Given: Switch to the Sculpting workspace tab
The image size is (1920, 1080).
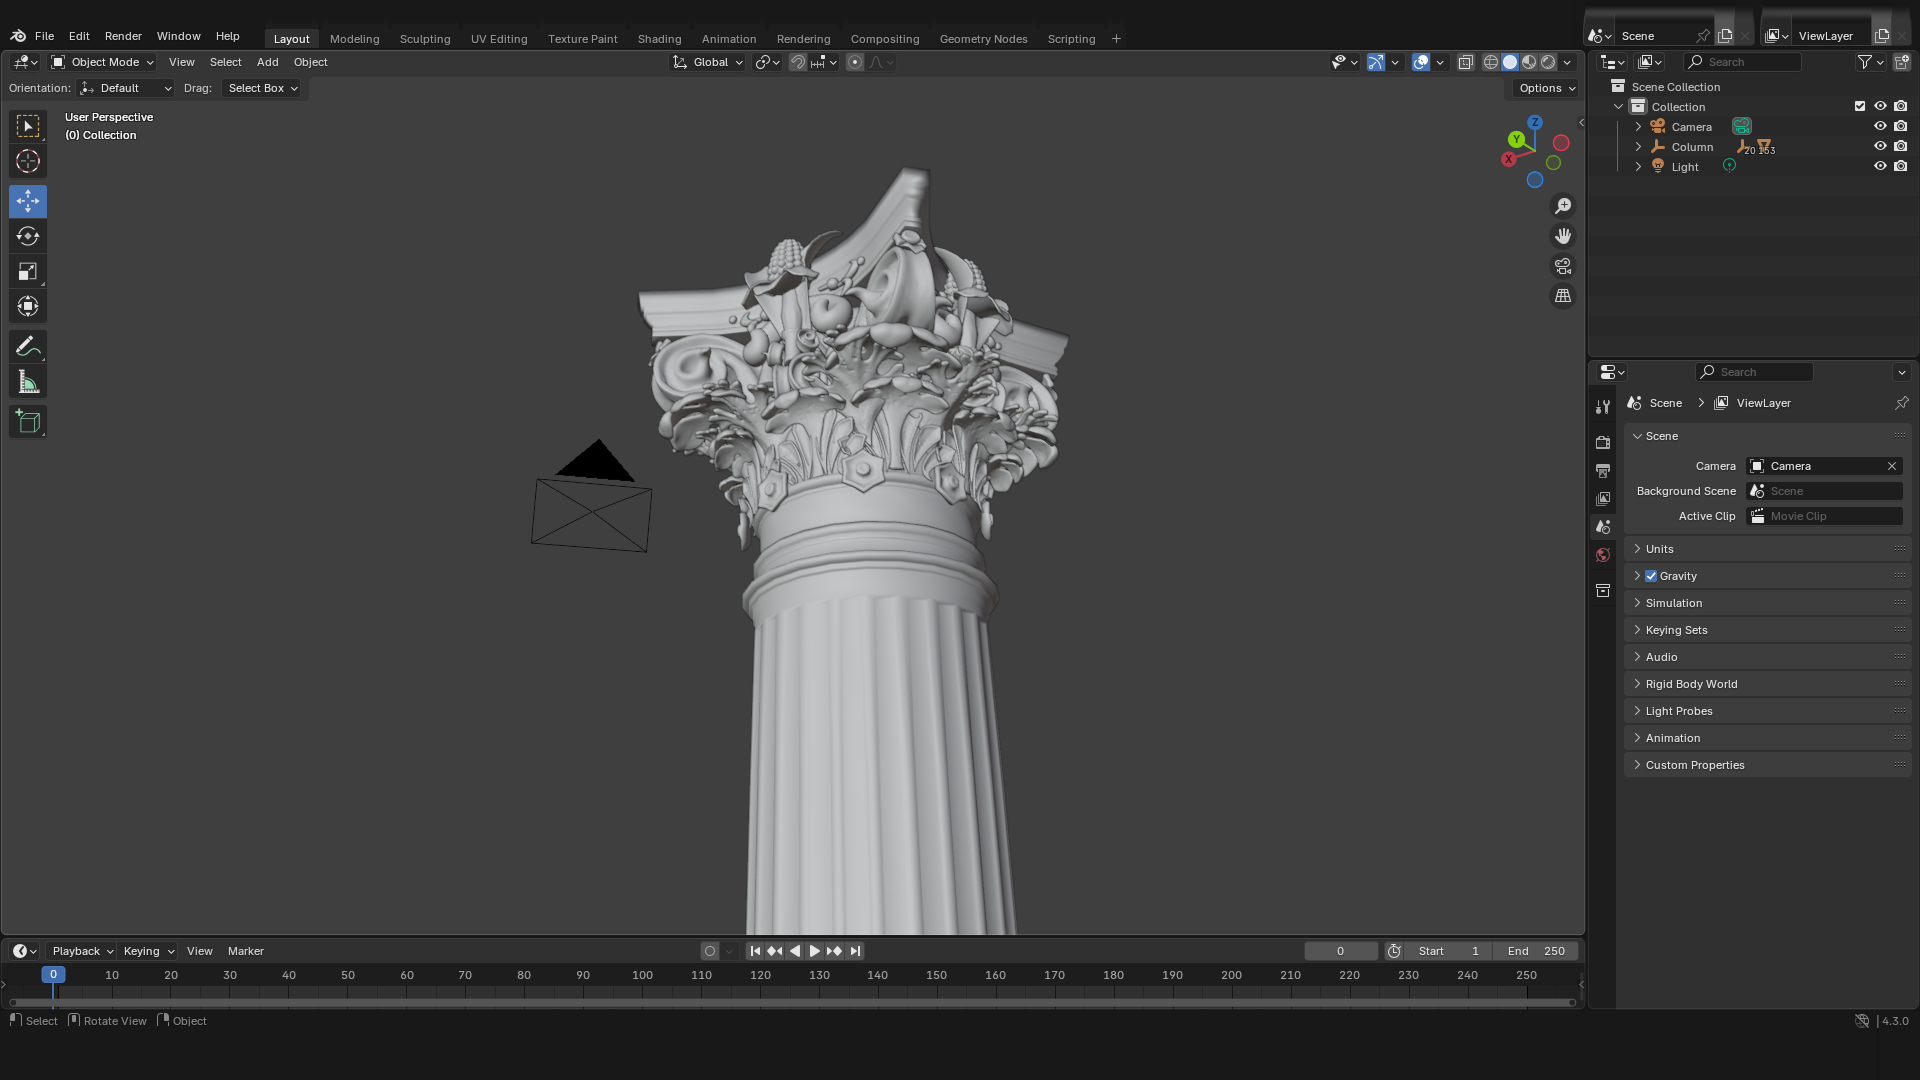Looking at the screenshot, I should (425, 39).
